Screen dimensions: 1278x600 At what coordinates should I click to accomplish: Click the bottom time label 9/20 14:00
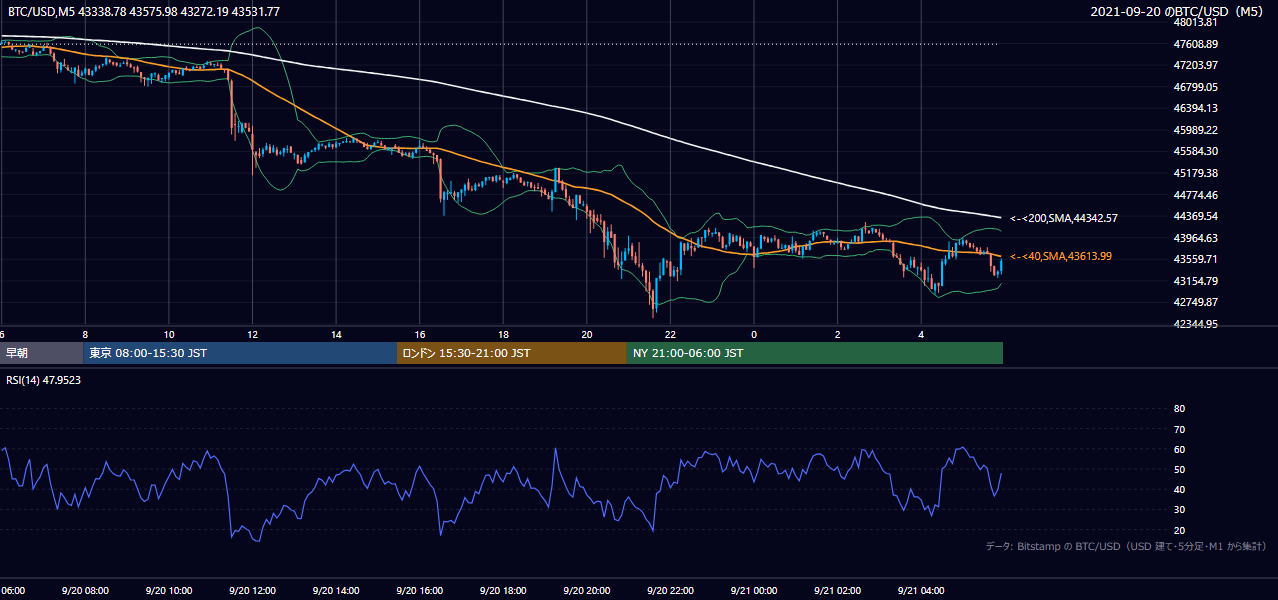coord(335,591)
